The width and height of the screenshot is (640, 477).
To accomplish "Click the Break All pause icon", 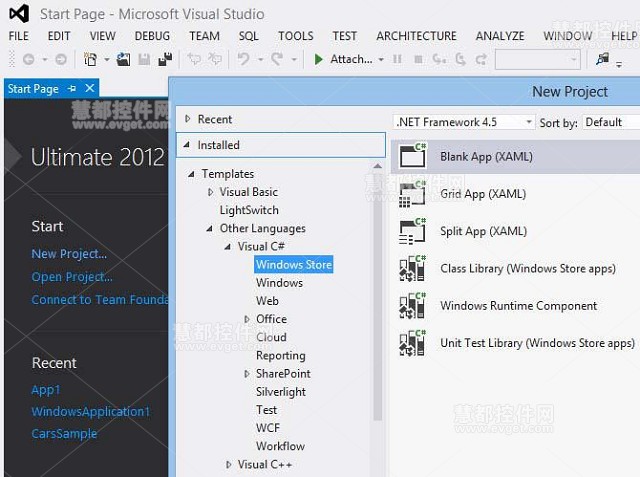I will click(x=397, y=60).
